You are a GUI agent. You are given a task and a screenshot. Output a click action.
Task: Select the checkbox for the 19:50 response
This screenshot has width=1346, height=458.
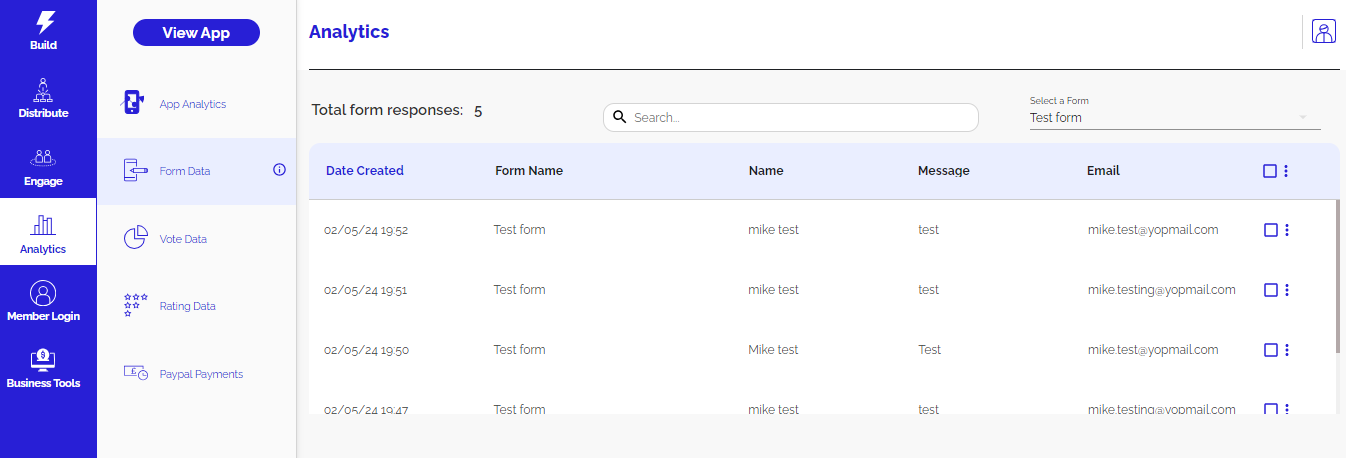(x=1271, y=350)
